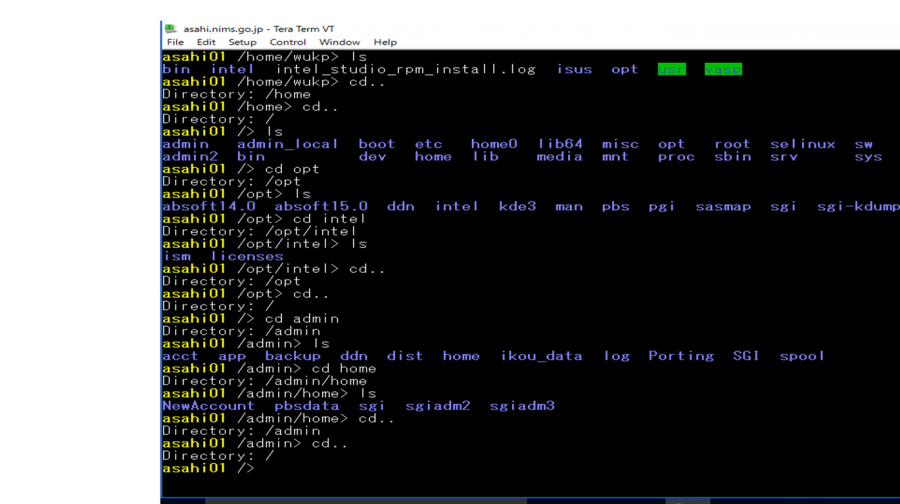Click 'sgiadm2' directory name

(x=438, y=406)
